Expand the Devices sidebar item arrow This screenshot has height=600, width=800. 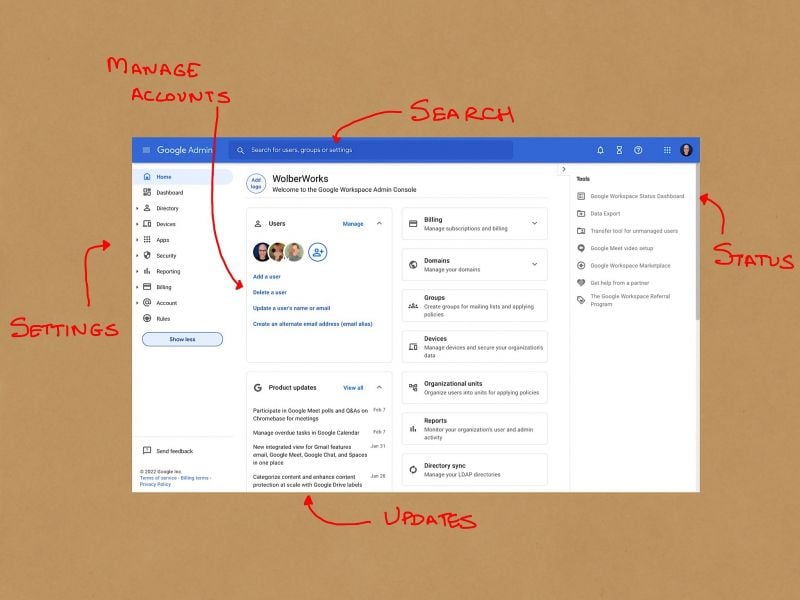point(137,224)
